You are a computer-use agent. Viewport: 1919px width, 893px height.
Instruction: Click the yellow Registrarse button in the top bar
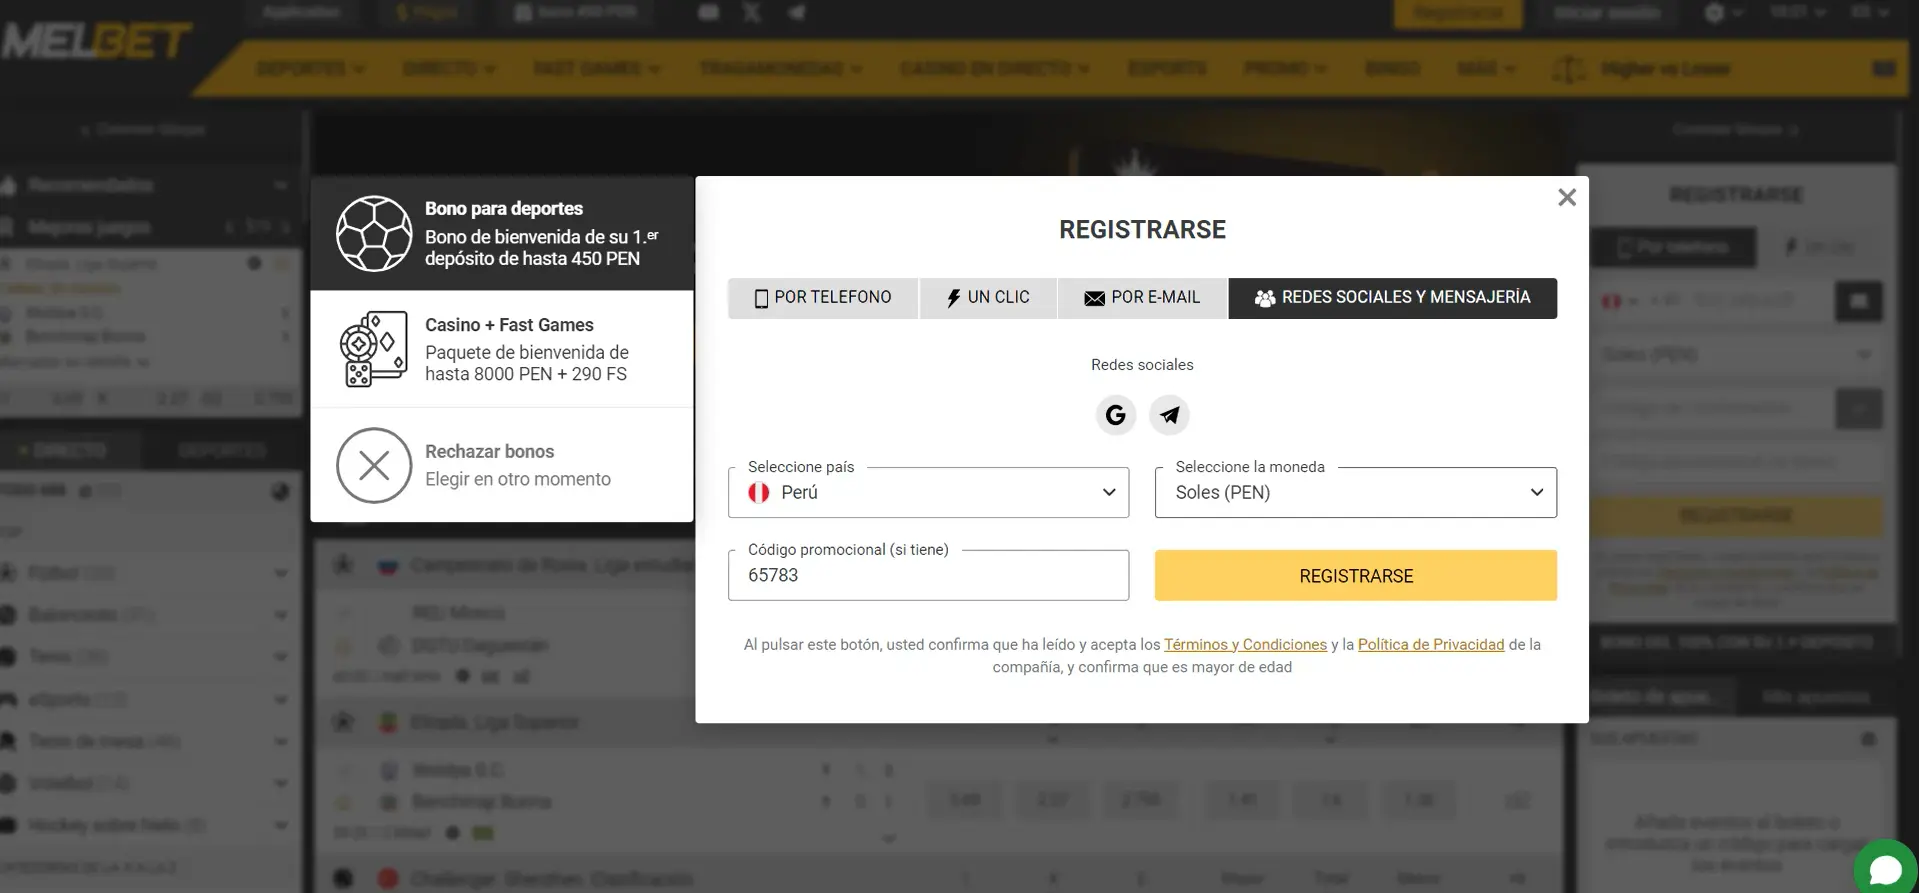pyautogui.click(x=1458, y=13)
